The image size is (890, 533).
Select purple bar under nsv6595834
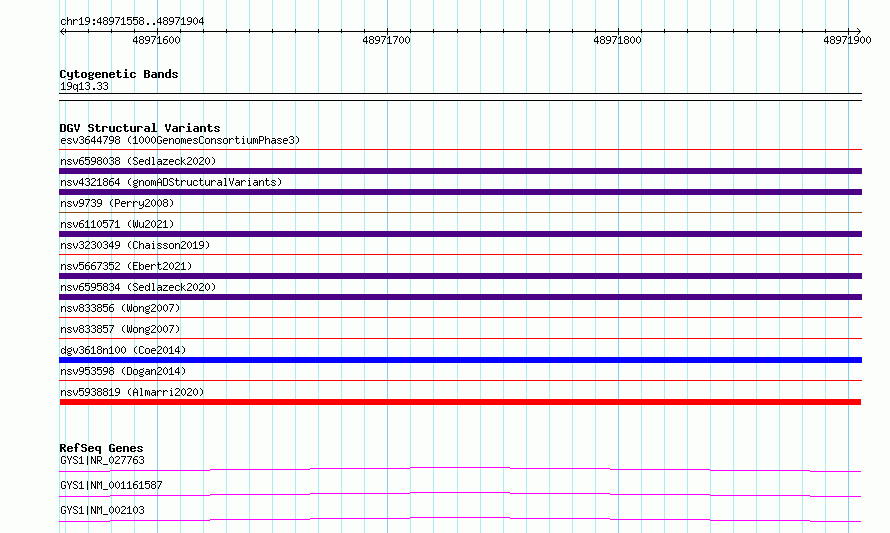(460, 297)
